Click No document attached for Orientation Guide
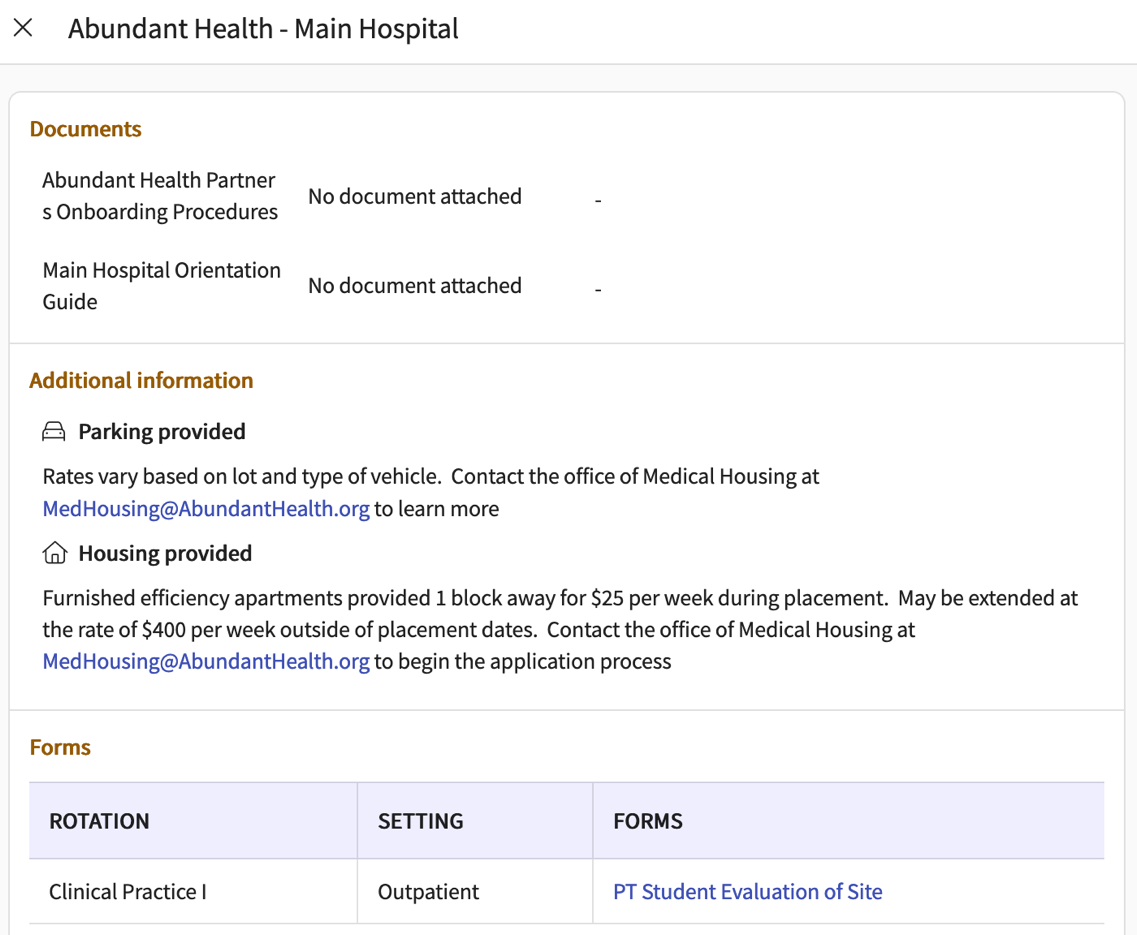The width and height of the screenshot is (1137, 935). [x=415, y=285]
